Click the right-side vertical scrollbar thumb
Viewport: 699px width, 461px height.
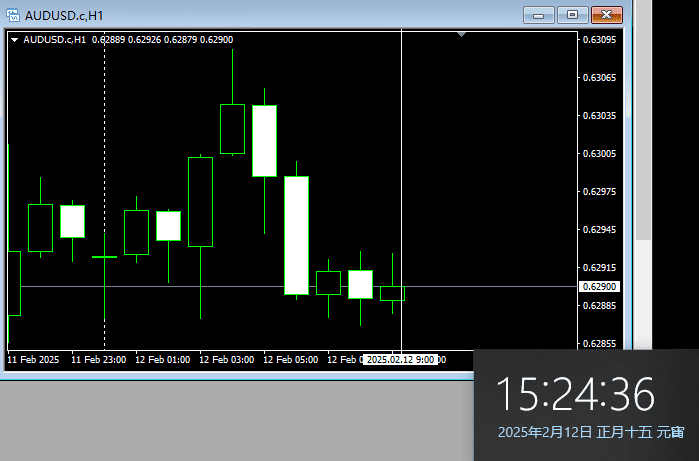(643, 120)
